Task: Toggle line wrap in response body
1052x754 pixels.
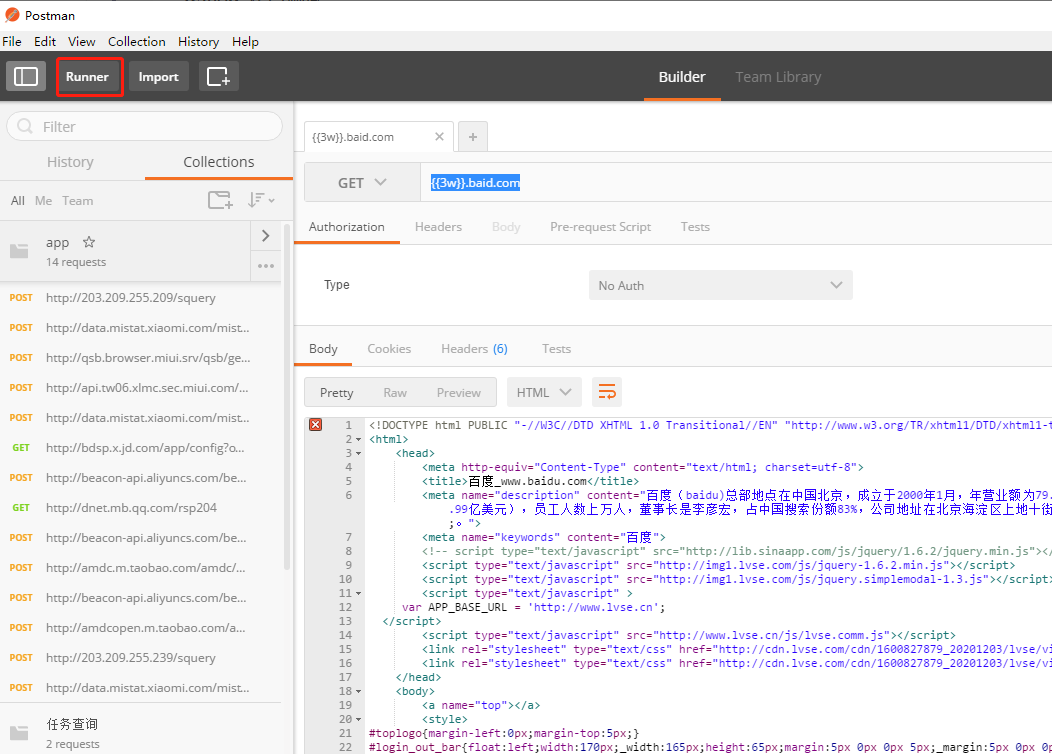Action: 607,392
